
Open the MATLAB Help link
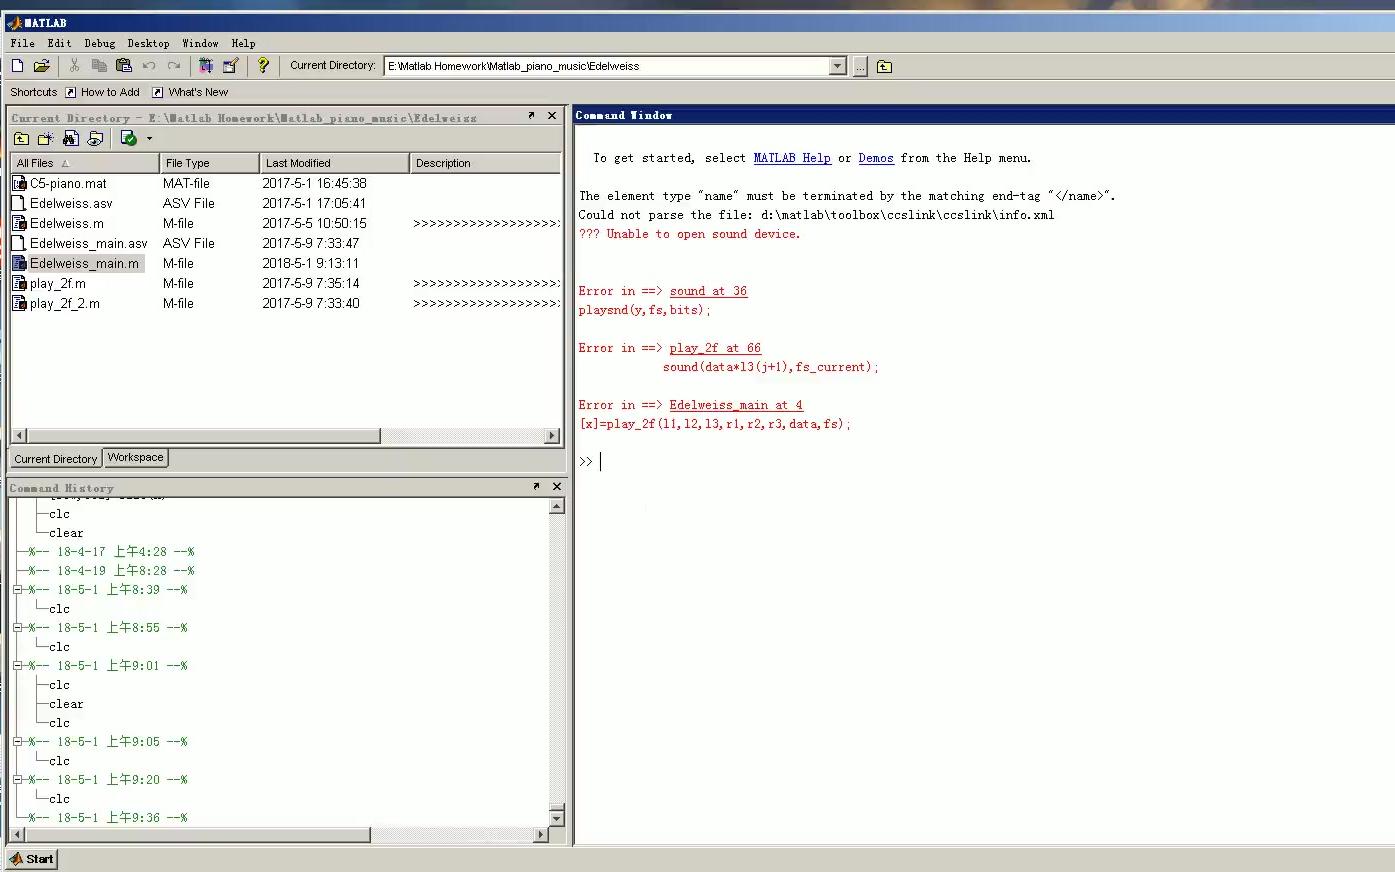[x=792, y=158]
